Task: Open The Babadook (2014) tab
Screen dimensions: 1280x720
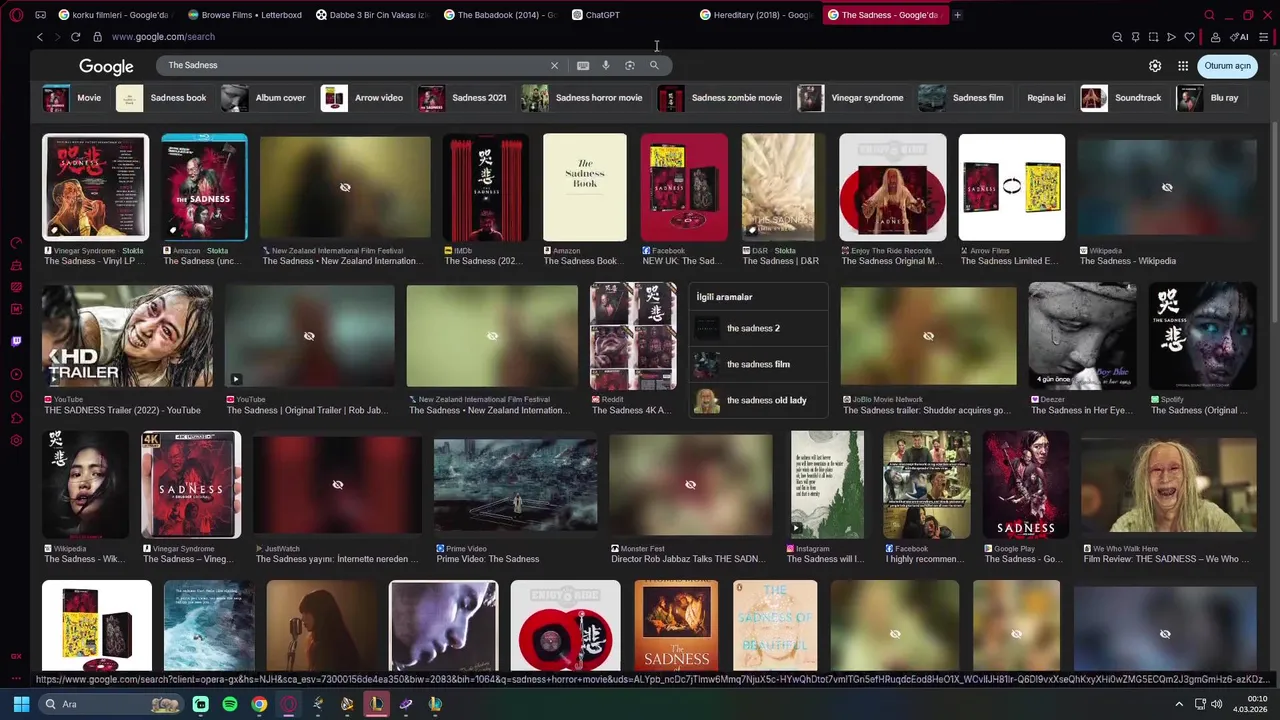Action: [503, 15]
